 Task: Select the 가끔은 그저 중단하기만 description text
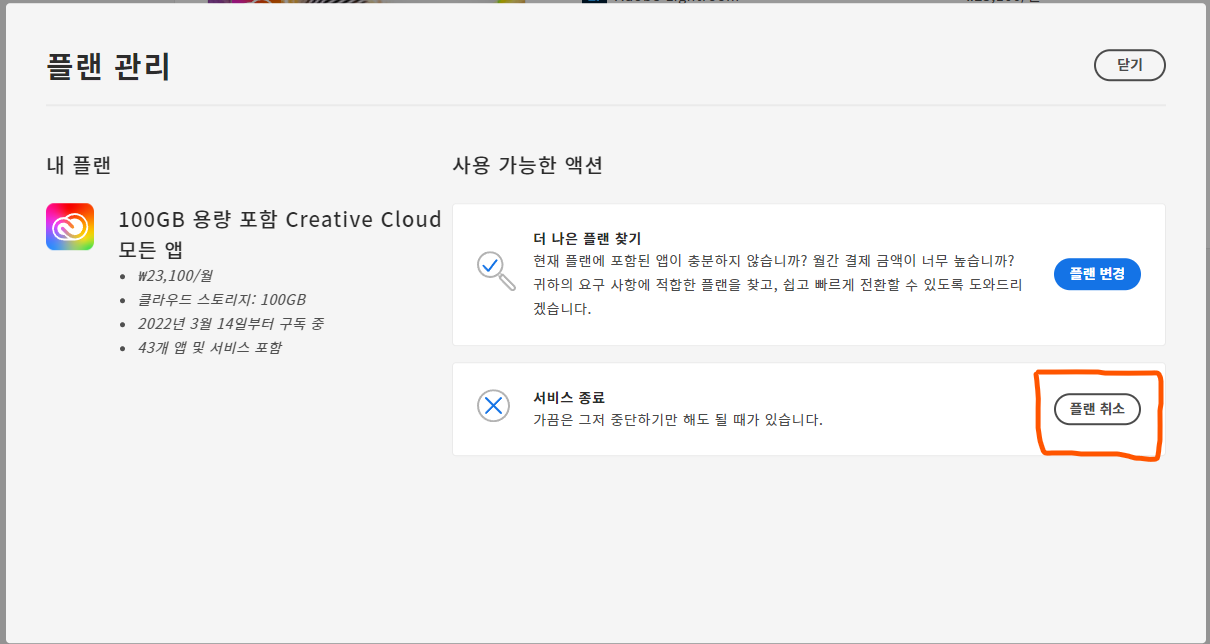pos(678,419)
